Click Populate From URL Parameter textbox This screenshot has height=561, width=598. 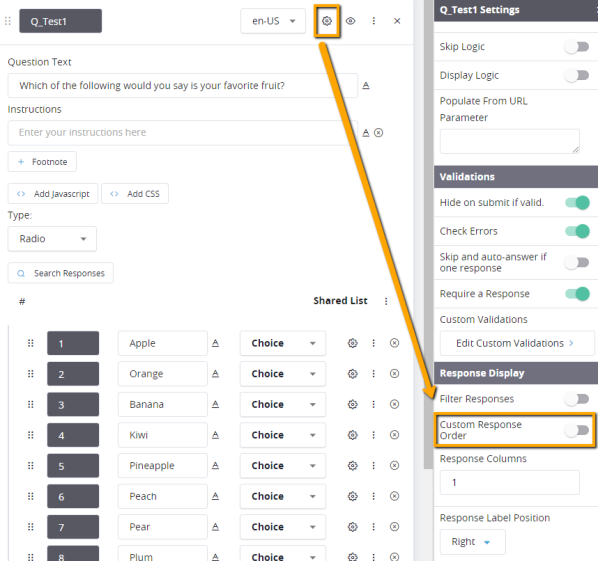coord(510,141)
